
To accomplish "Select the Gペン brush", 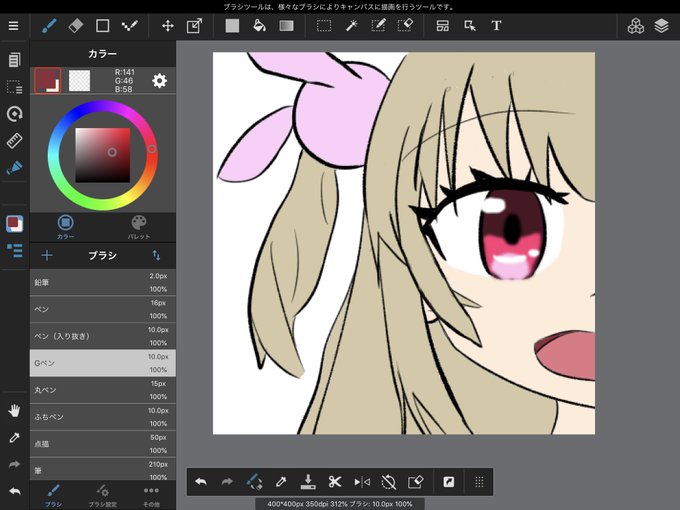I will pos(103,363).
